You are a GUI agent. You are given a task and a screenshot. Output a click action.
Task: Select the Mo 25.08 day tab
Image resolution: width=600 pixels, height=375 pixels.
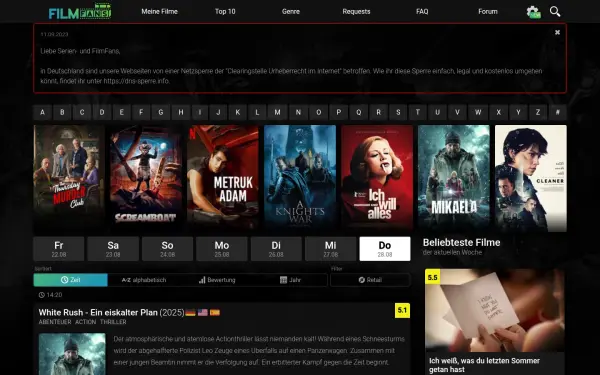[222, 249]
